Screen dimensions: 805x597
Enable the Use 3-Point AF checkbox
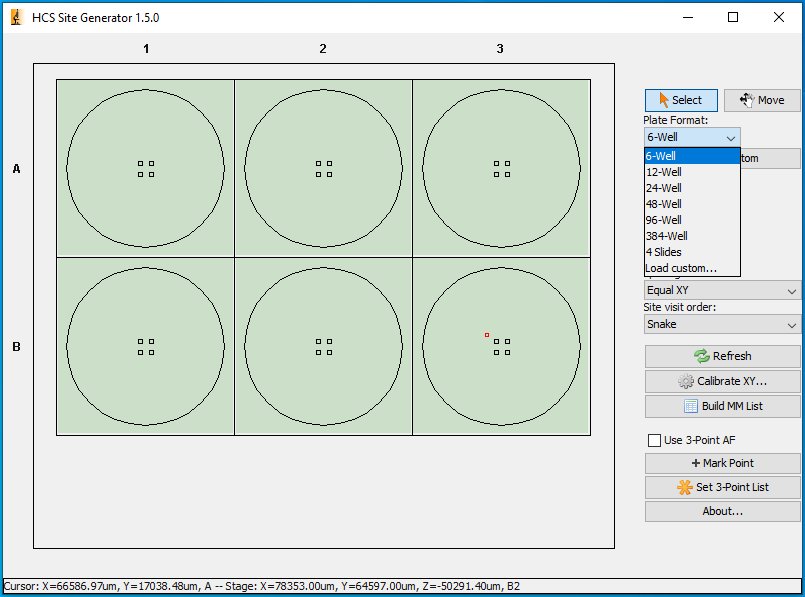coord(655,440)
